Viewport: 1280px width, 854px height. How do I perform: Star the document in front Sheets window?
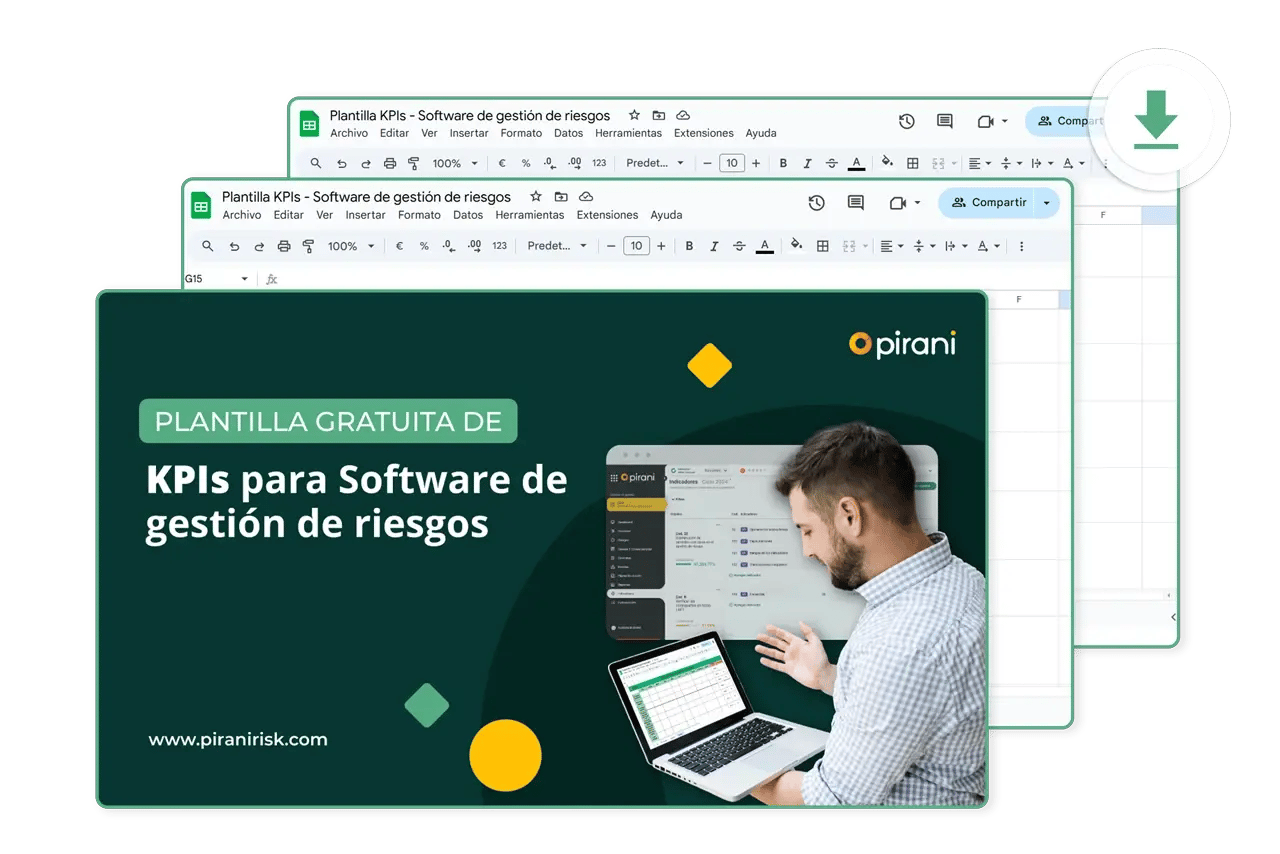[535, 197]
